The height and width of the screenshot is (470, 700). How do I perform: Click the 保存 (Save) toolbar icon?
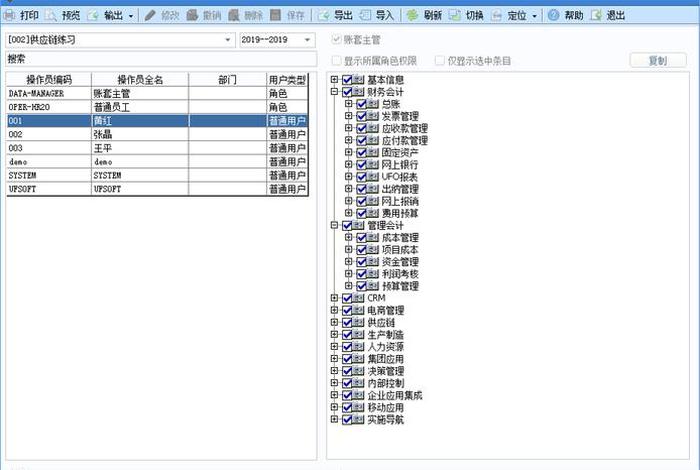[276, 16]
